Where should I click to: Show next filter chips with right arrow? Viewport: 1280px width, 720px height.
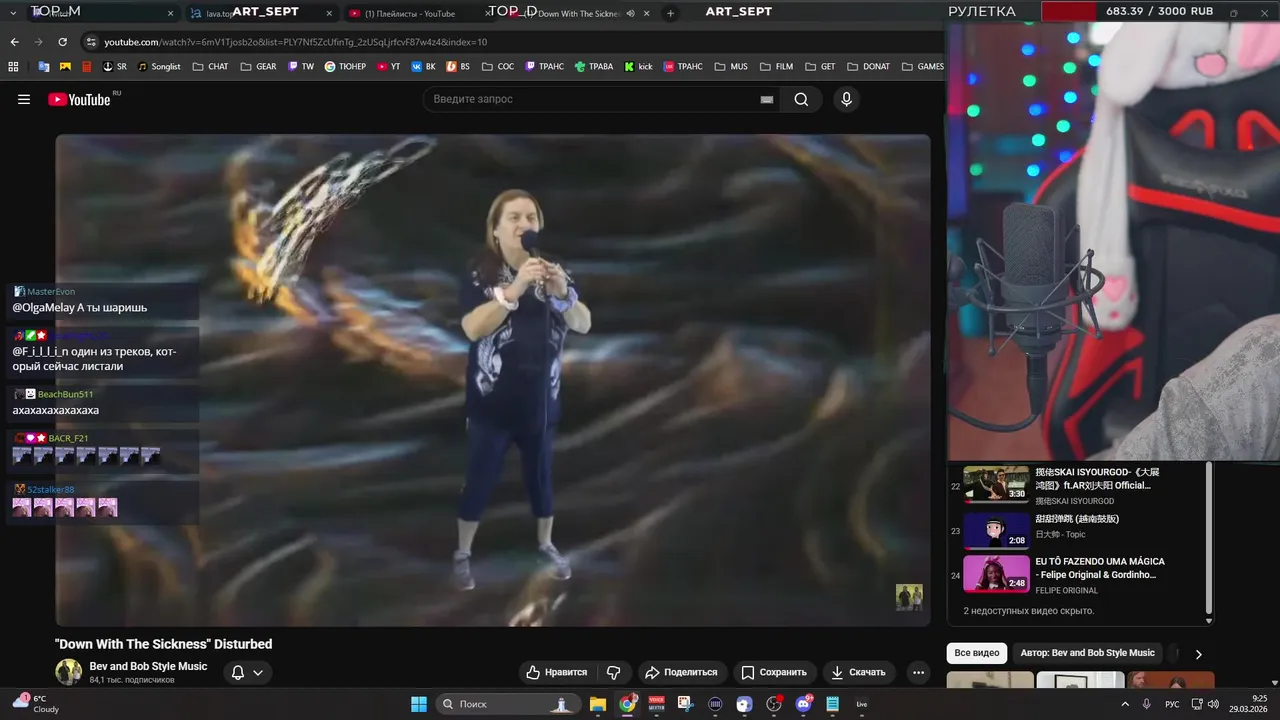coord(1198,653)
